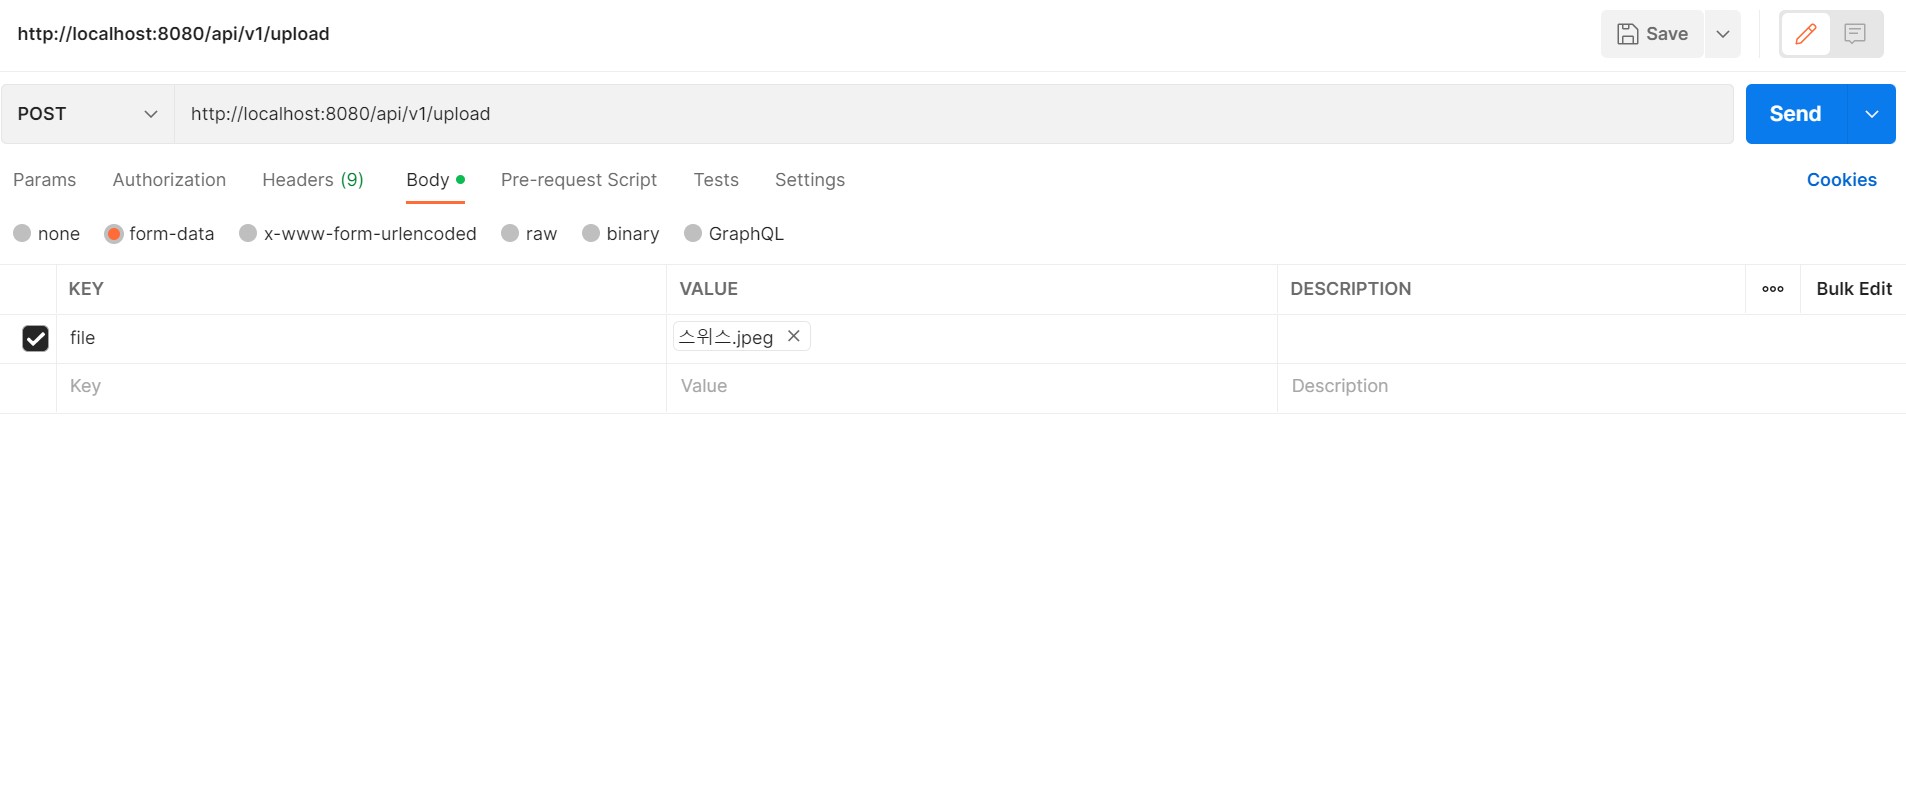This screenshot has height=787, width=1906.
Task: Select the form-data radio button
Action: coord(114,233)
